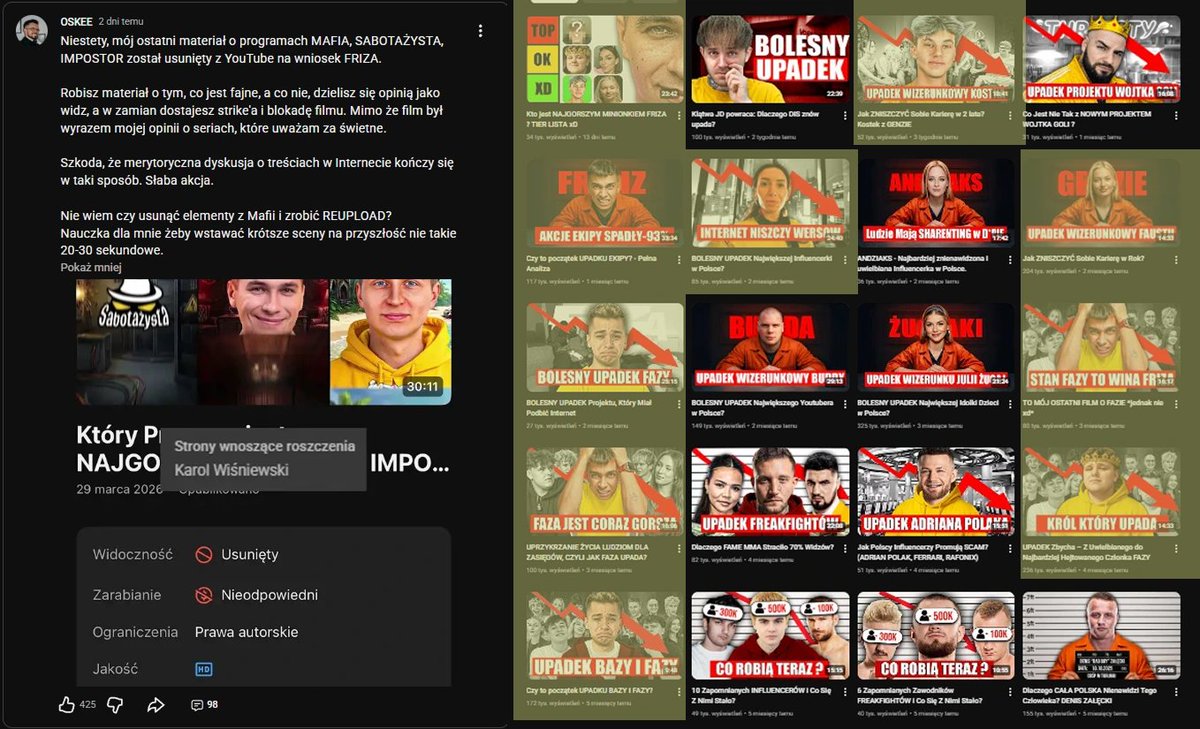The image size is (1200, 729).
Task: Click the '425' like count
Action: coord(88,705)
